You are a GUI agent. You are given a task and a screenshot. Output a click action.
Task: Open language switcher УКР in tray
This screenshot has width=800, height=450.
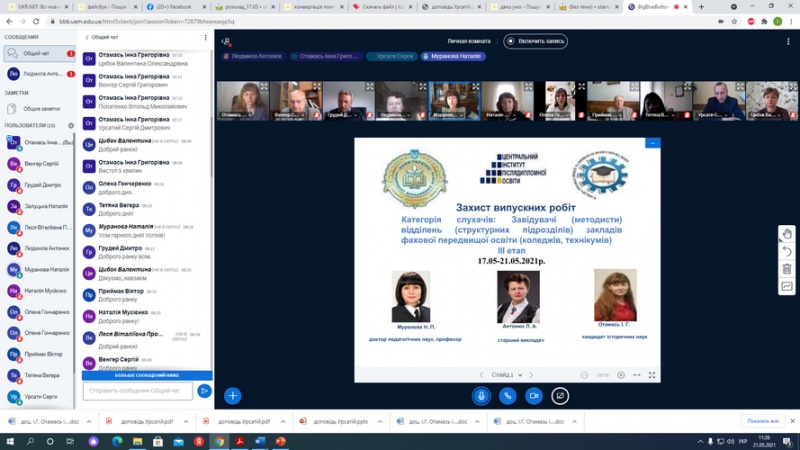tap(743, 441)
